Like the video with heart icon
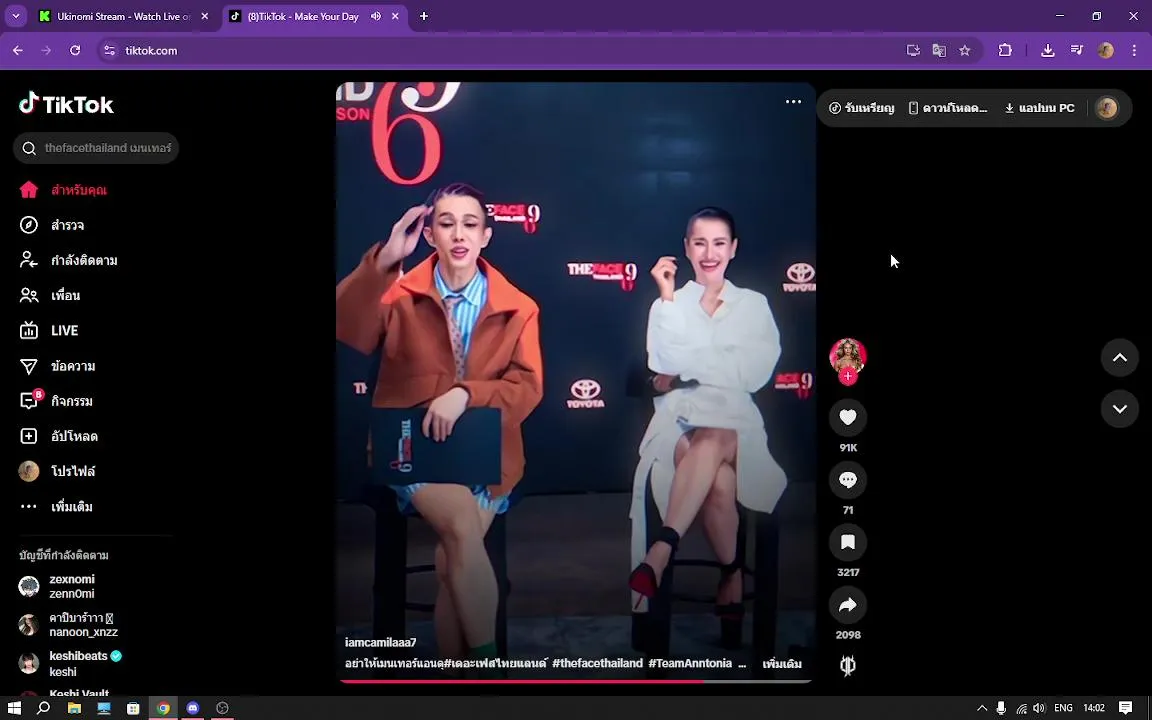1152x720 pixels. 848,417
